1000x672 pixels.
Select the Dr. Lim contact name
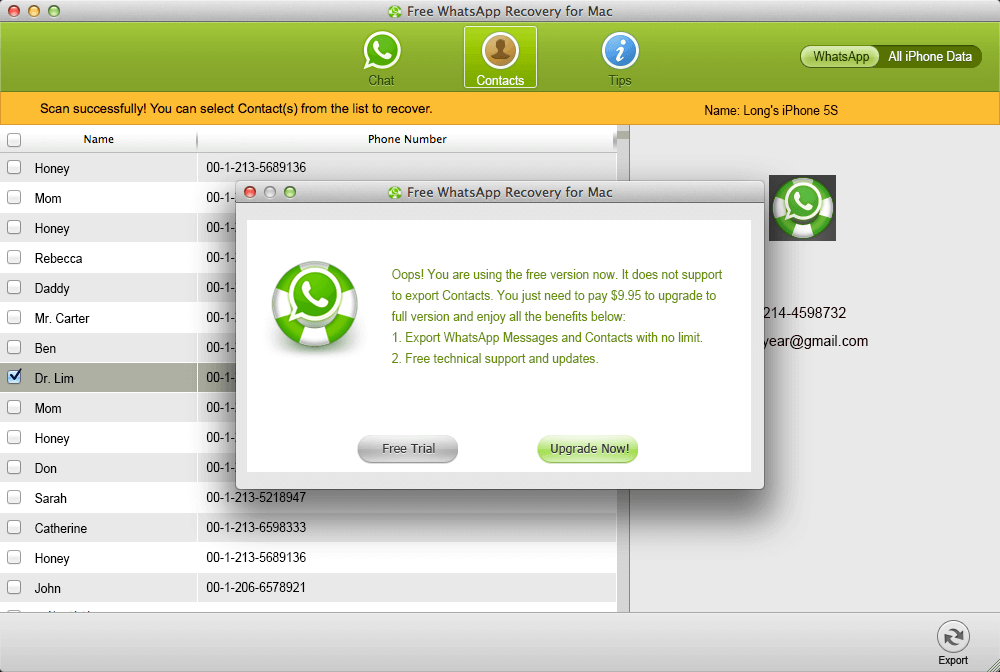(54, 378)
